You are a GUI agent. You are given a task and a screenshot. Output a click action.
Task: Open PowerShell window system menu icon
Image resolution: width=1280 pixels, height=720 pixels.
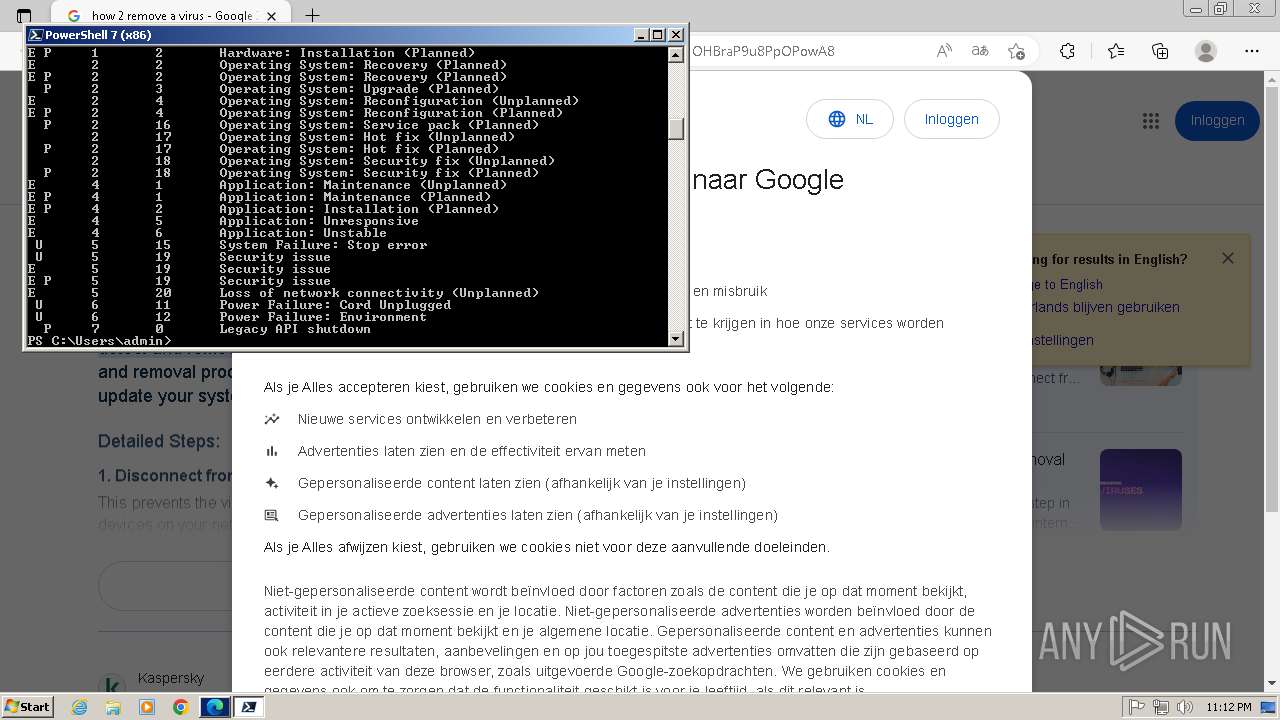35,35
